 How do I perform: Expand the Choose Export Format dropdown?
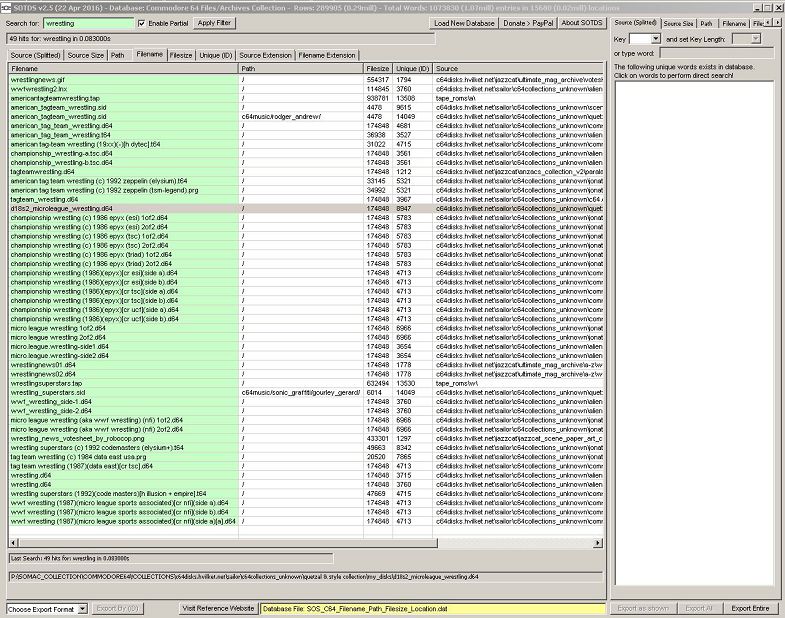(47, 608)
